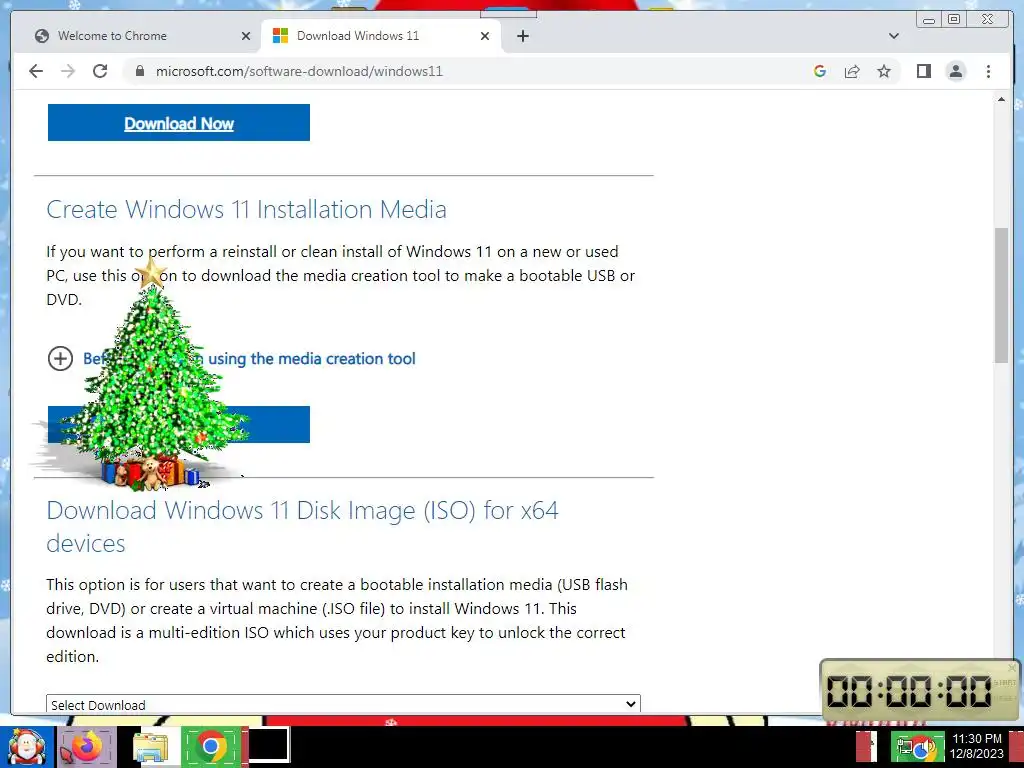
Task: Click the browser forward arrow
Action: pyautogui.click(x=68, y=71)
